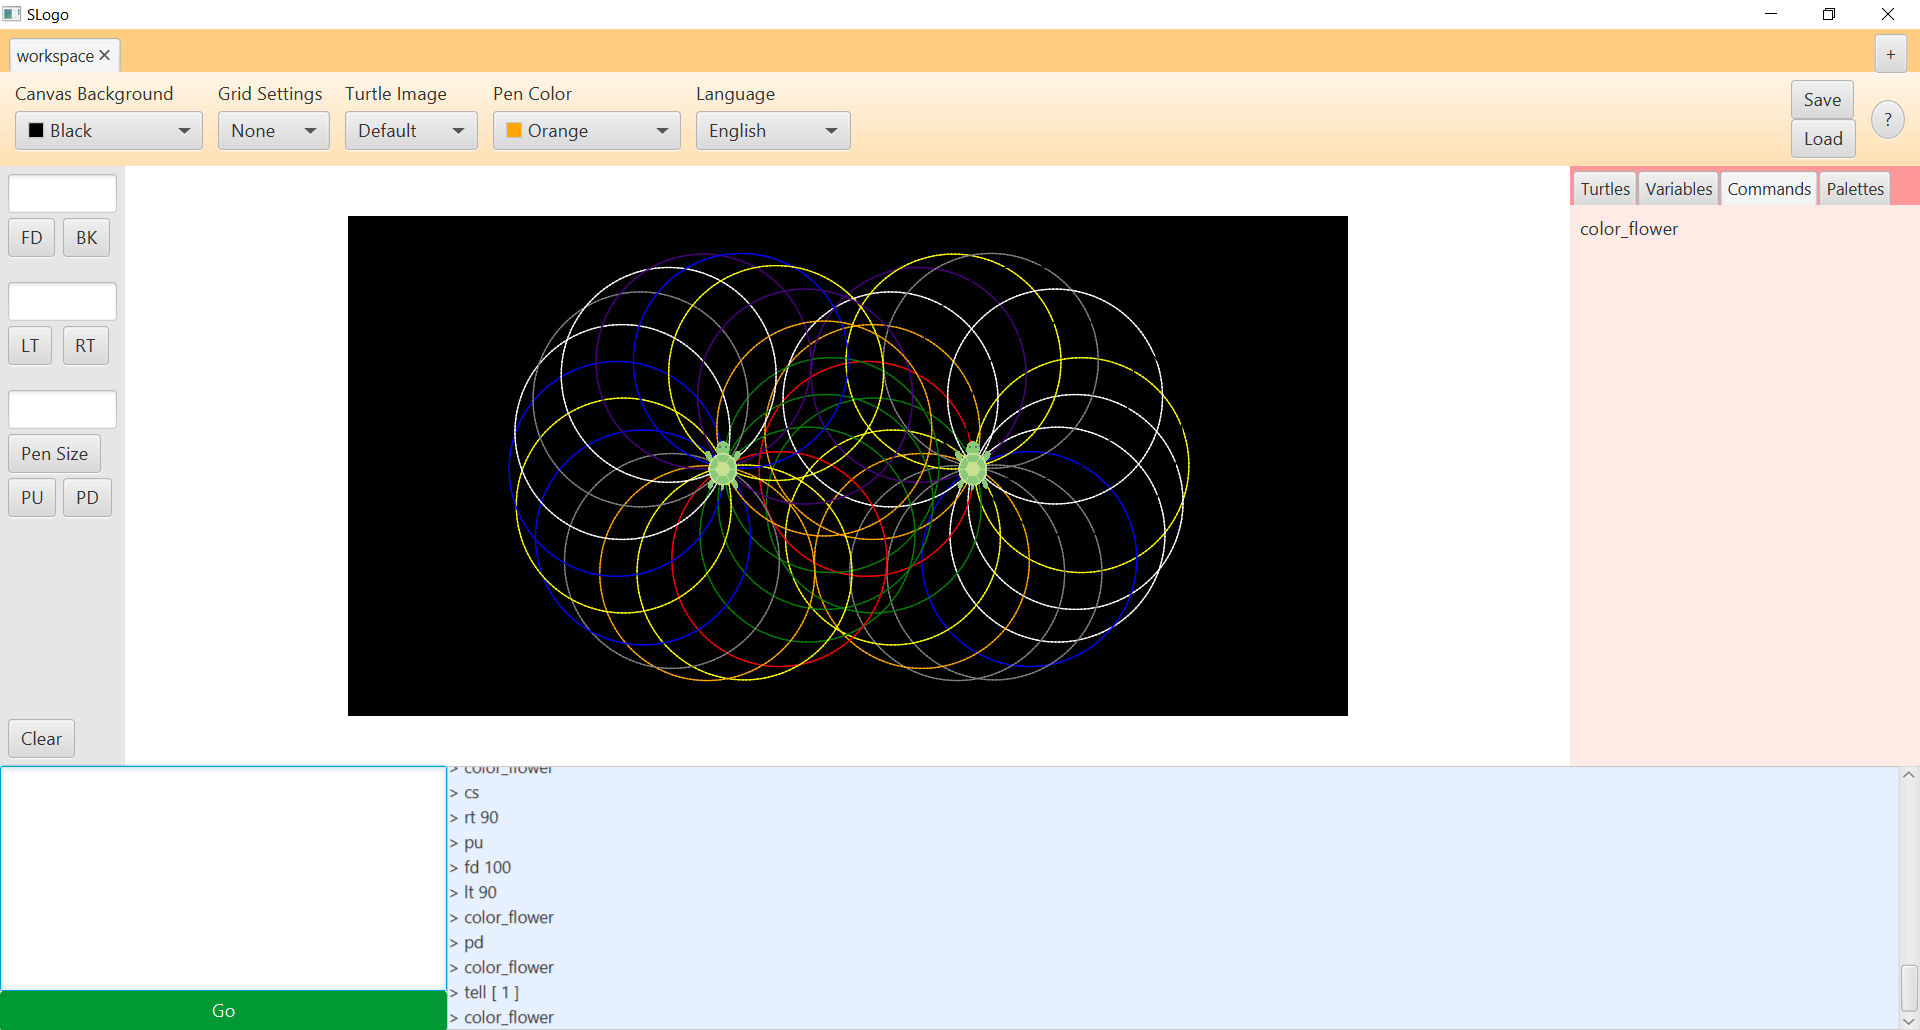Click the RT right turn button
Screen dimensions: 1920x1030
[85, 346]
